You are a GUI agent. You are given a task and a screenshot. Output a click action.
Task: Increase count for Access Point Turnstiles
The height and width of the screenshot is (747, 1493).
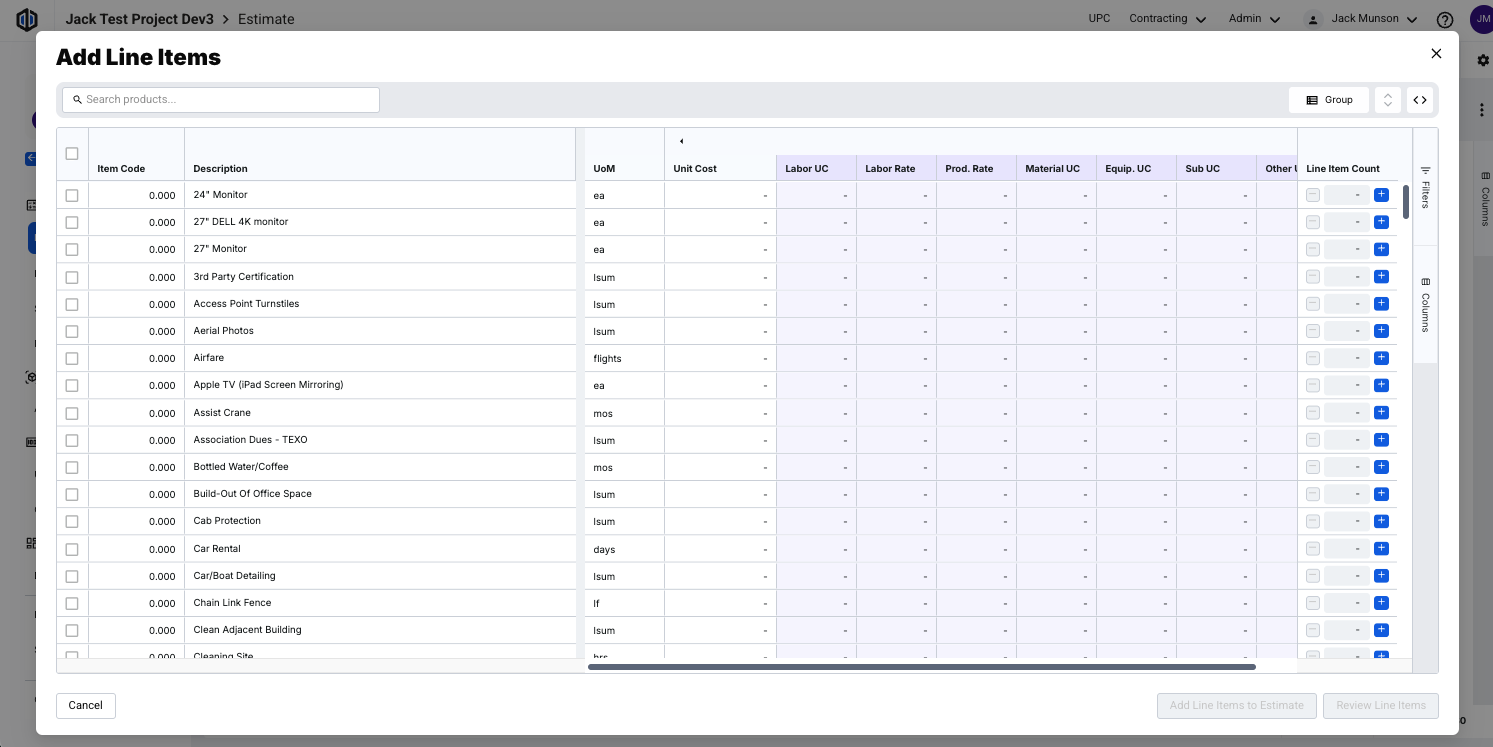pyautogui.click(x=1381, y=304)
